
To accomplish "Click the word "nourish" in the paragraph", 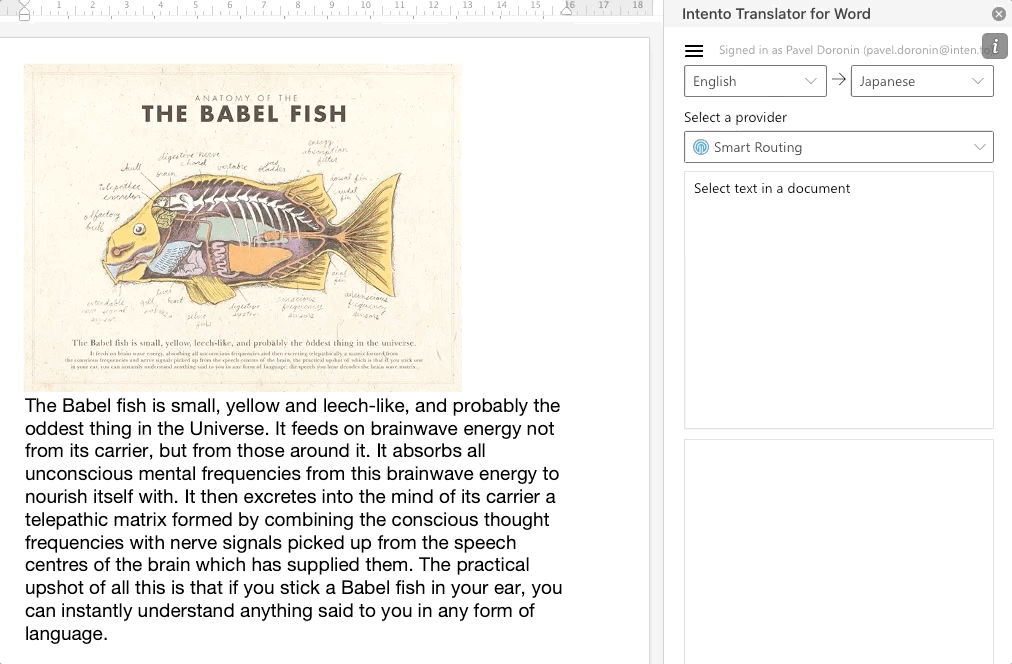I will point(56,497).
